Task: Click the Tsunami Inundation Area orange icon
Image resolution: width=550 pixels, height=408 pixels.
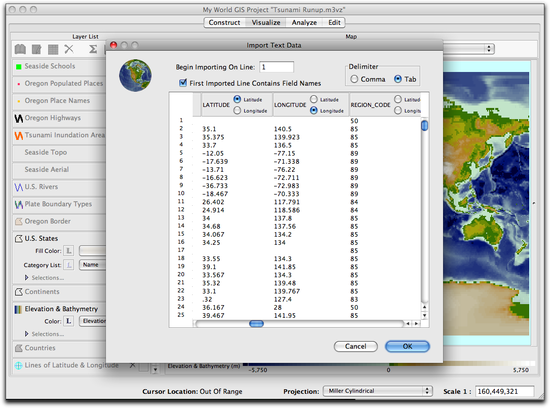Action: [x=19, y=135]
